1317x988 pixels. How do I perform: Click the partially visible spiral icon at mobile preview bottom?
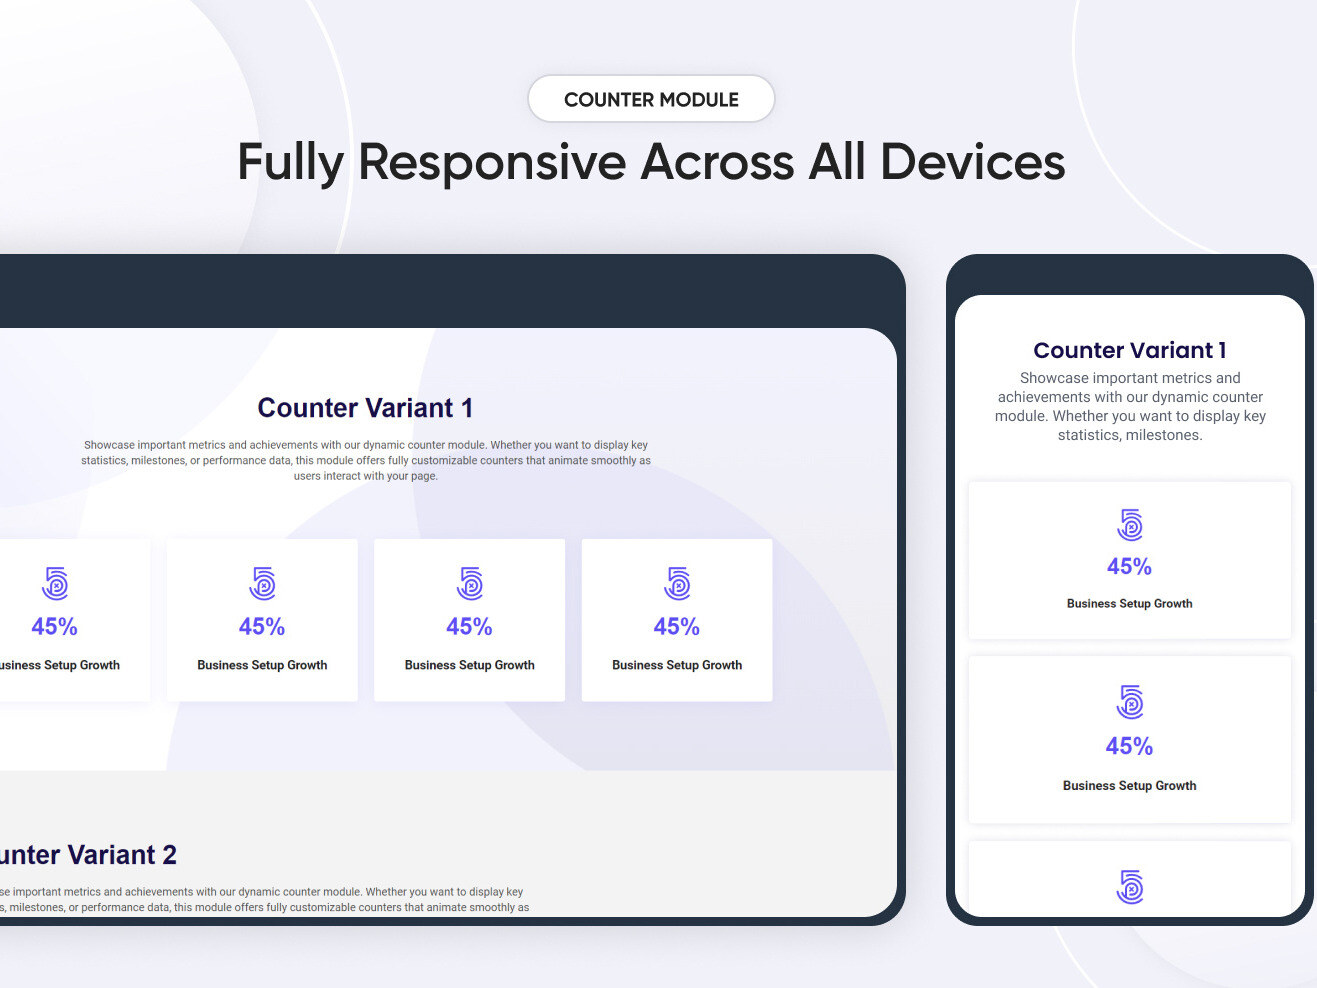1129,884
